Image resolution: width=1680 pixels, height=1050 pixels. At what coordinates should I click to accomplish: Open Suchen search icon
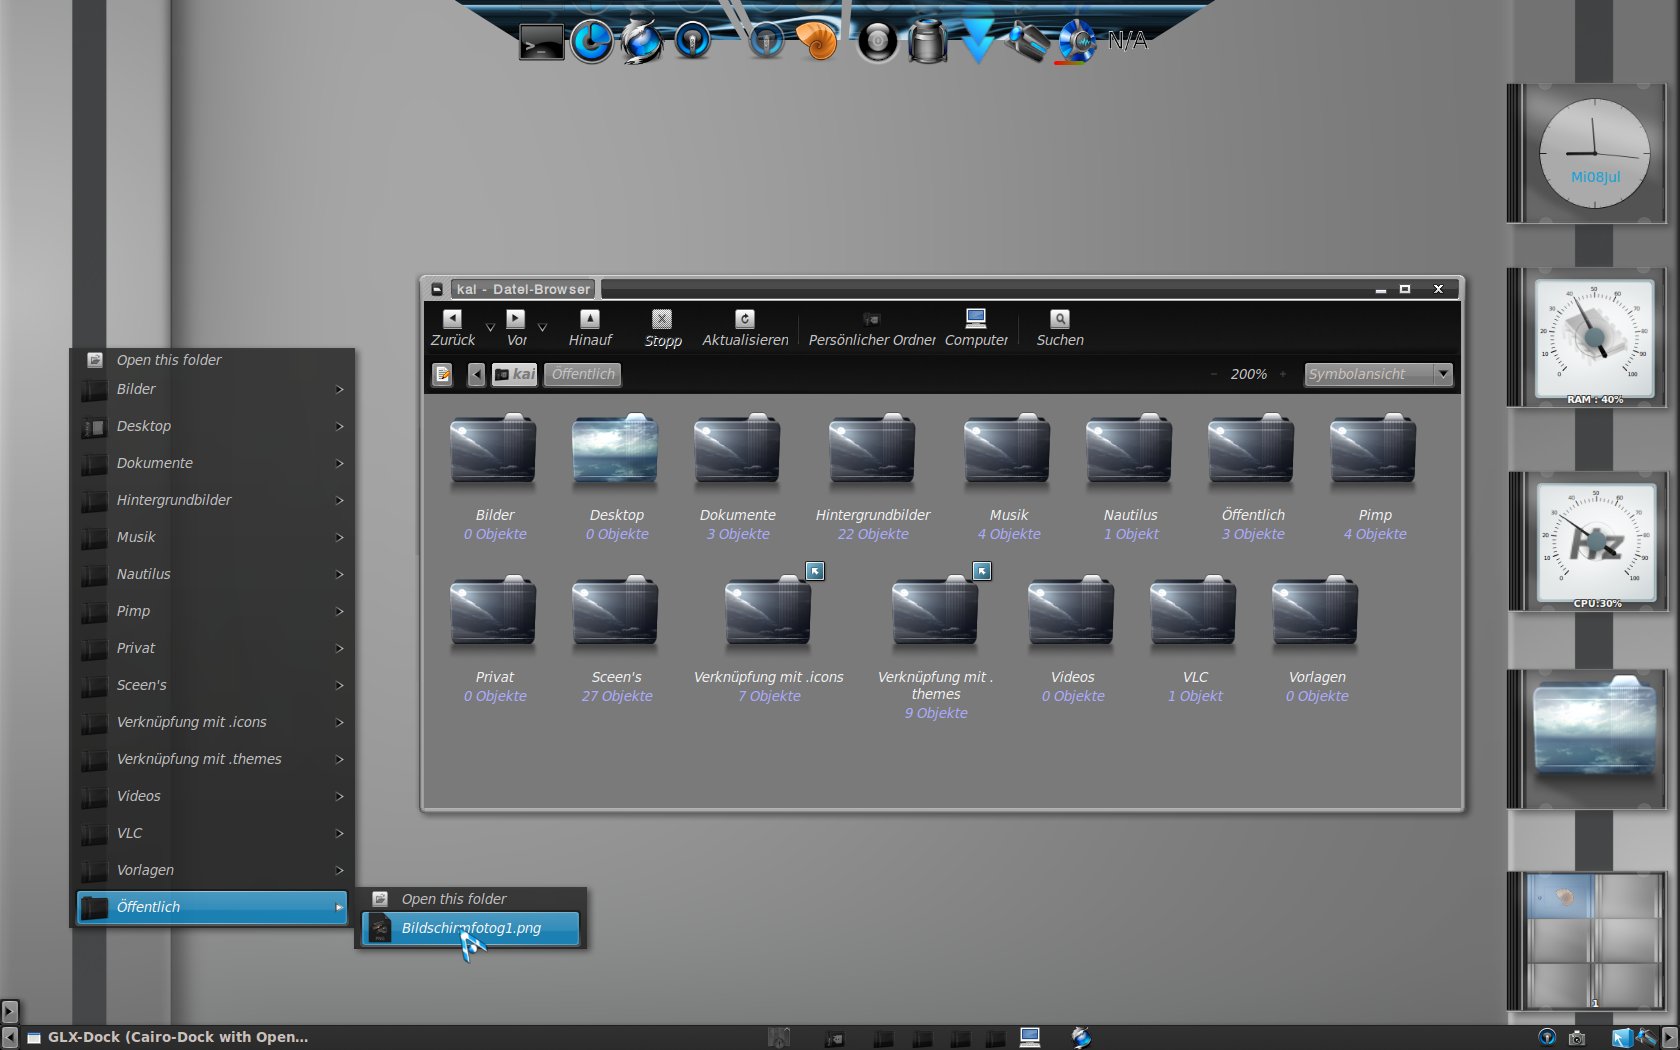pos(1060,319)
